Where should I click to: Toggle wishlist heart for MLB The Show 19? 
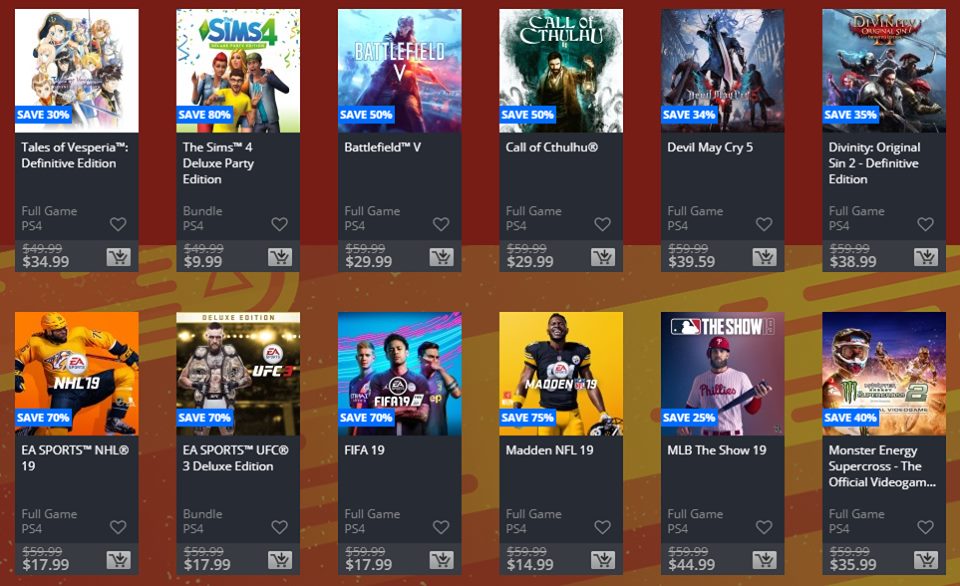coord(763,527)
